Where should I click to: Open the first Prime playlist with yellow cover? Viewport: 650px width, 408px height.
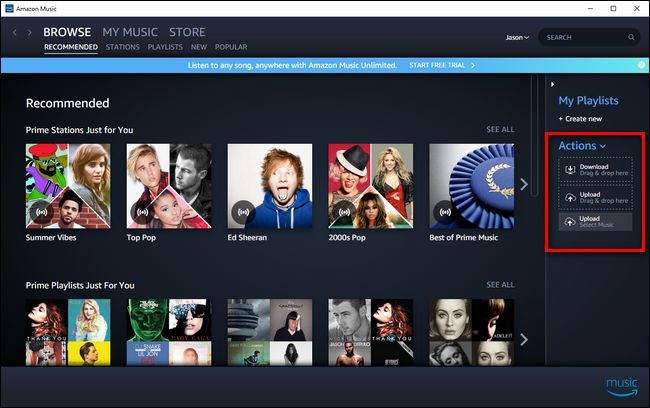[x=68, y=333]
